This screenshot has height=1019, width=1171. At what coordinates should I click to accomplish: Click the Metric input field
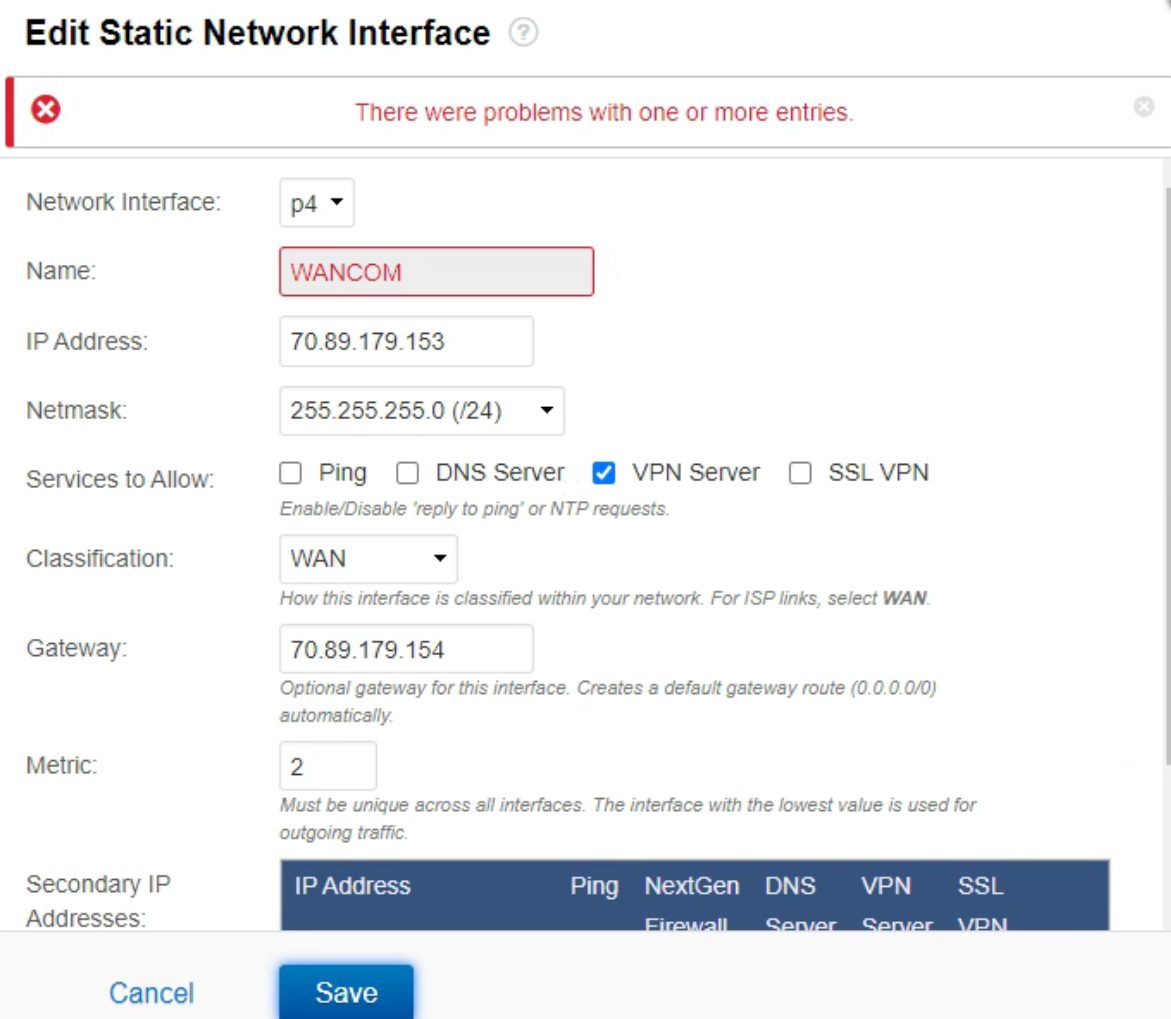(x=328, y=767)
